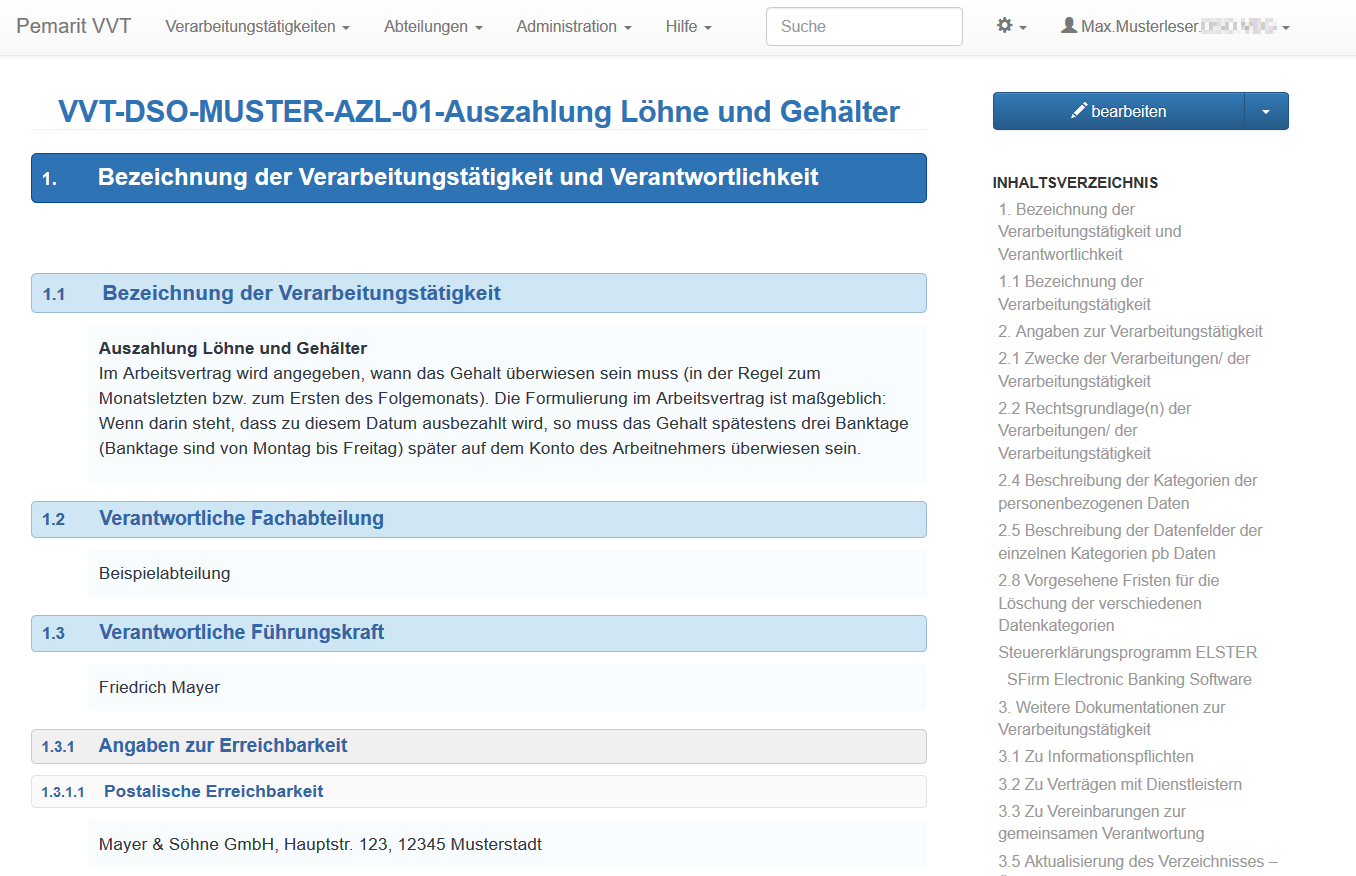Click the Pemarit VVT brand logo
The height and width of the screenshot is (876, 1356).
tap(73, 27)
